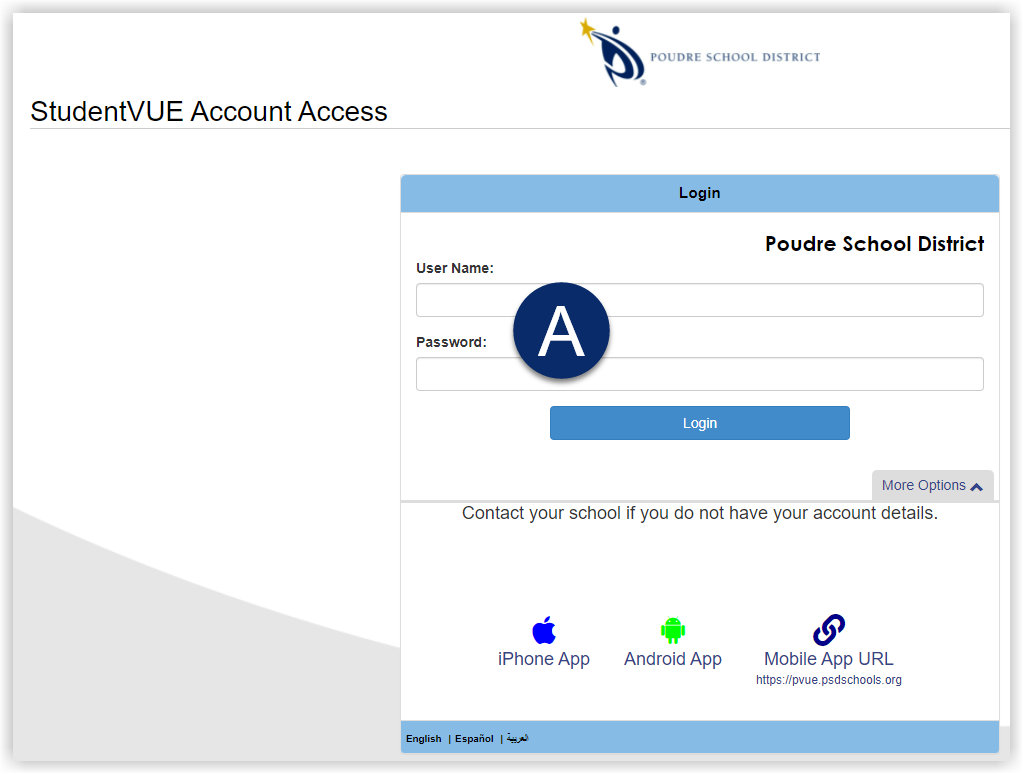Screen dimensions: 1023x774
Task: Open the iPhone App link
Action: pos(543,659)
